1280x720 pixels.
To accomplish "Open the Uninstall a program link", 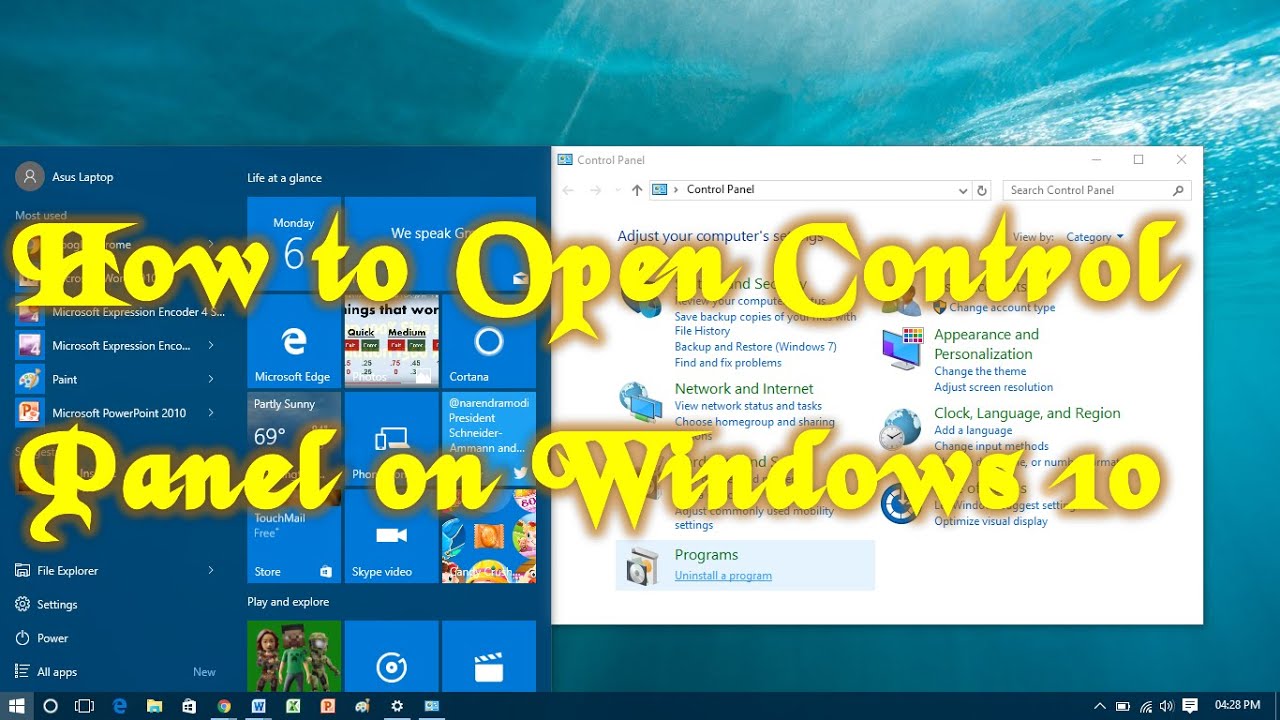I will point(723,576).
